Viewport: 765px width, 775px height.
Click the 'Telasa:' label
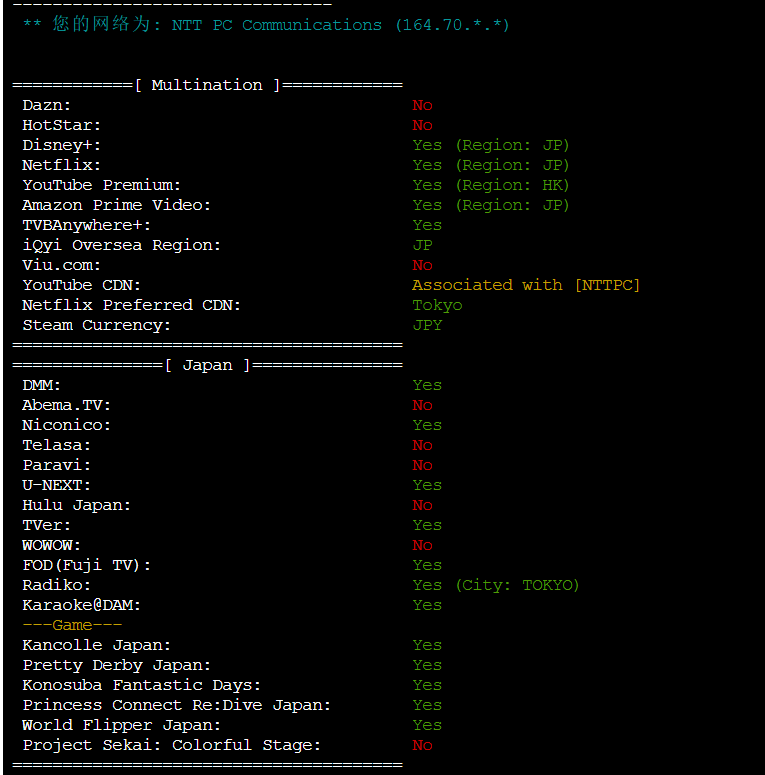[x=56, y=445]
